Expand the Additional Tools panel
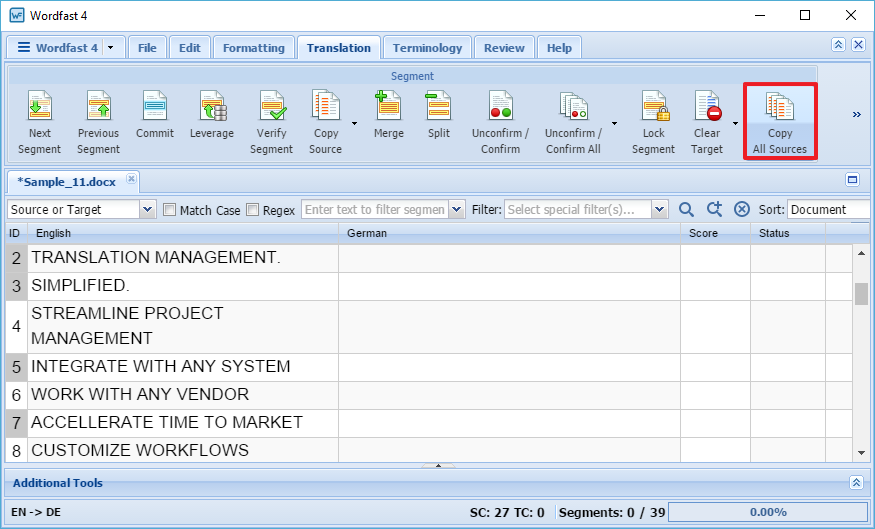The image size is (875, 529). pyautogui.click(x=856, y=483)
